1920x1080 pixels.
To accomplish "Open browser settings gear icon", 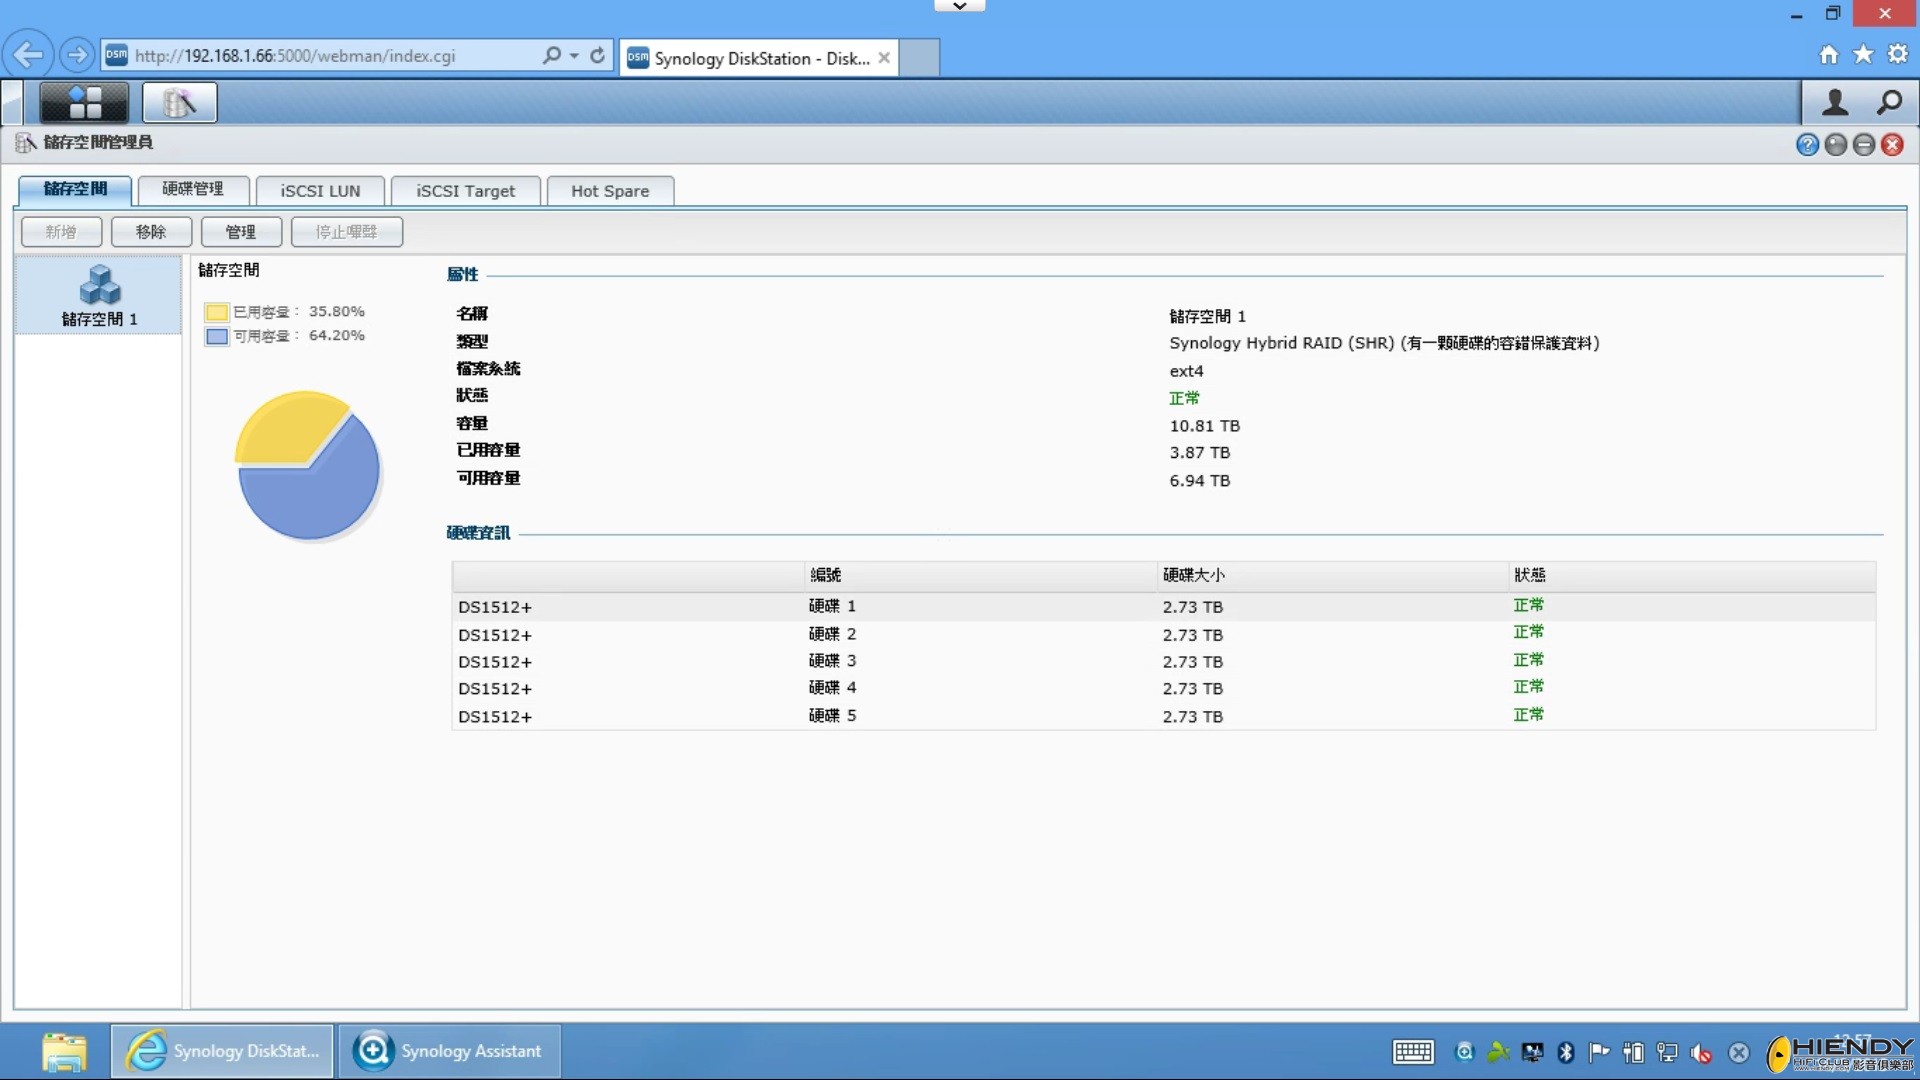I will tap(1897, 55).
